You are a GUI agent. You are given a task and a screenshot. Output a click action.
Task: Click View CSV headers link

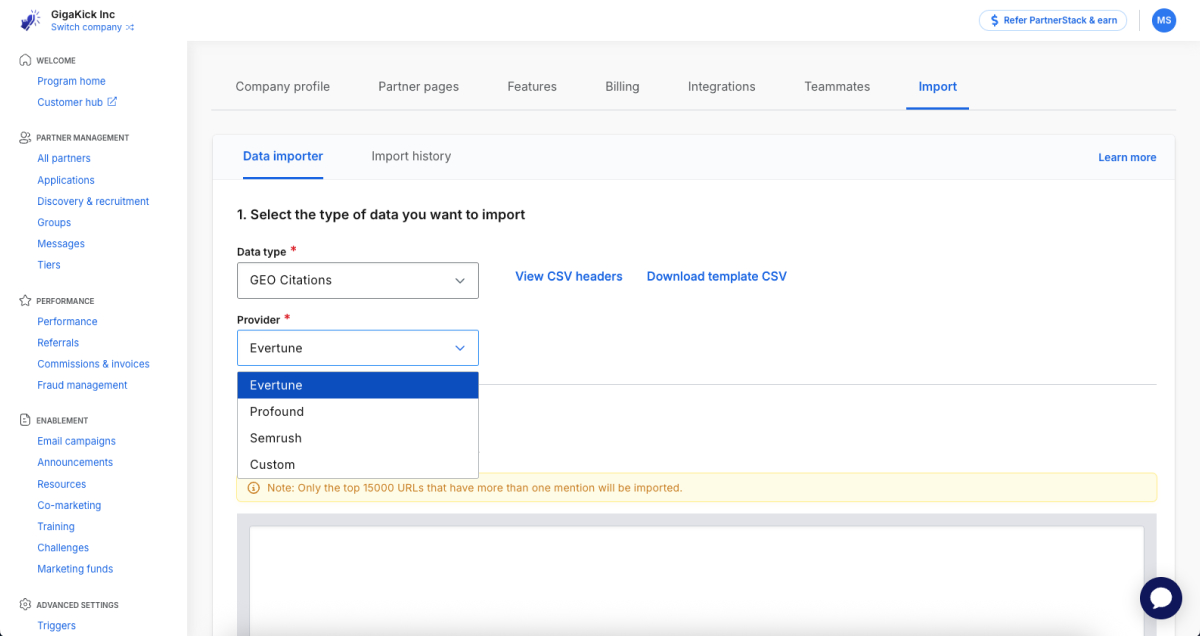569,276
